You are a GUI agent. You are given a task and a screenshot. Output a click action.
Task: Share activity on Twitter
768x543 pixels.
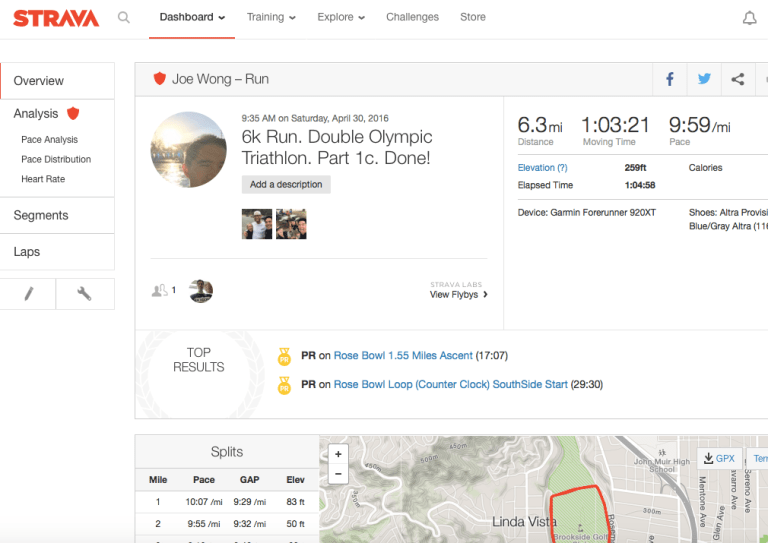click(704, 80)
